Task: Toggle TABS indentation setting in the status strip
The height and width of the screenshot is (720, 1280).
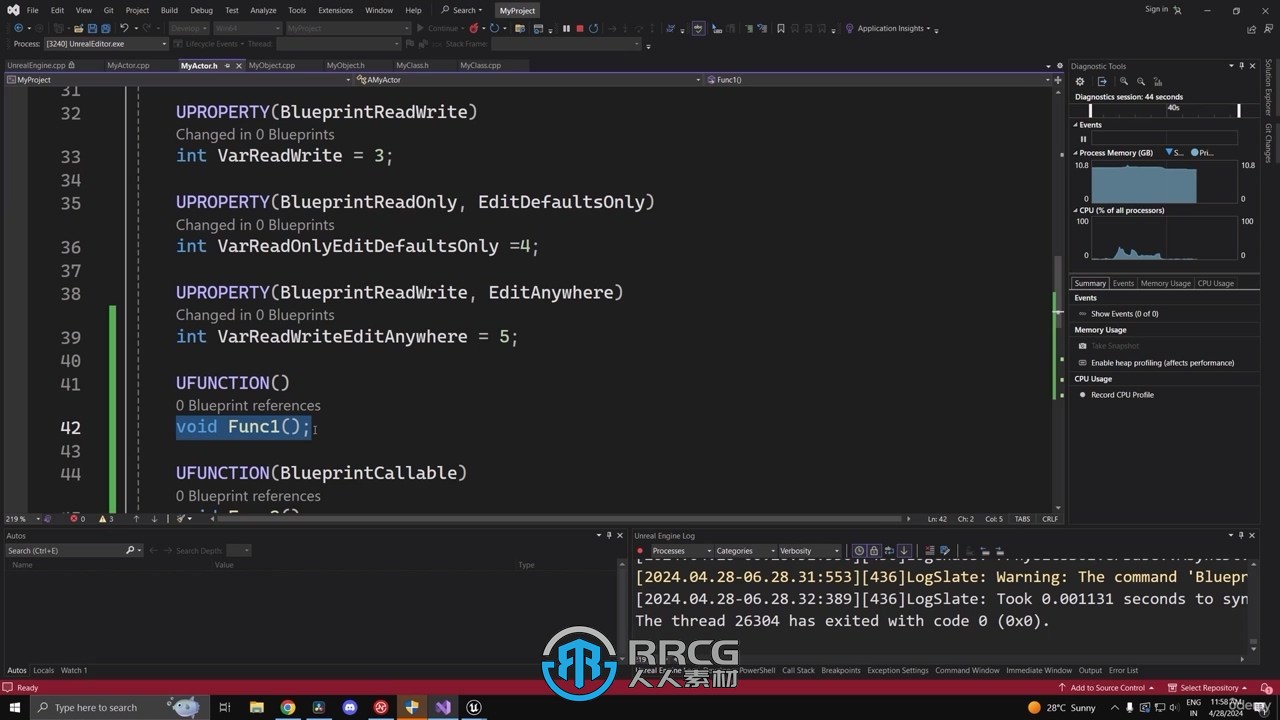Action: pyautogui.click(x=1022, y=519)
